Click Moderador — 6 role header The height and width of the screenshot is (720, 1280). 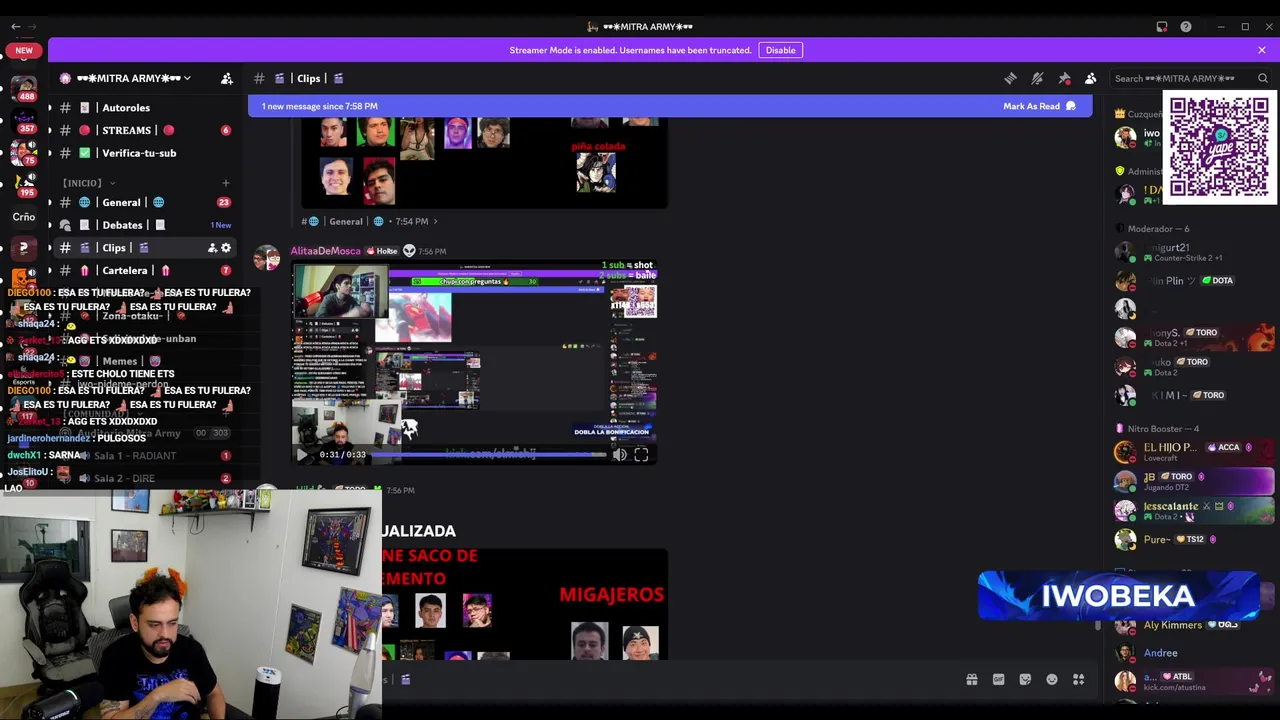1158,229
